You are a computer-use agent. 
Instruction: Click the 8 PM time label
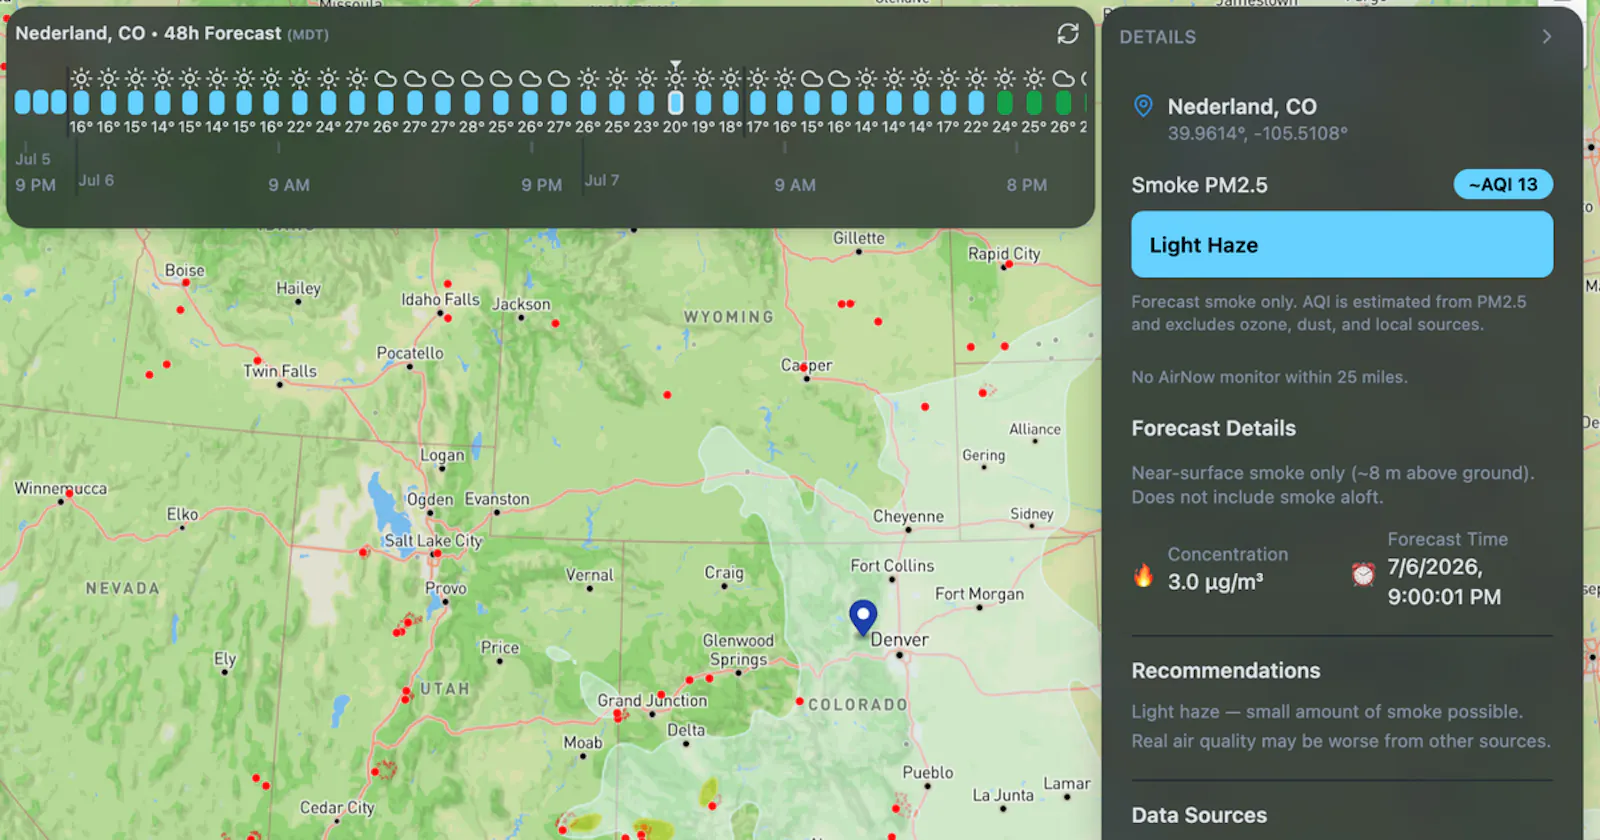click(x=1027, y=185)
